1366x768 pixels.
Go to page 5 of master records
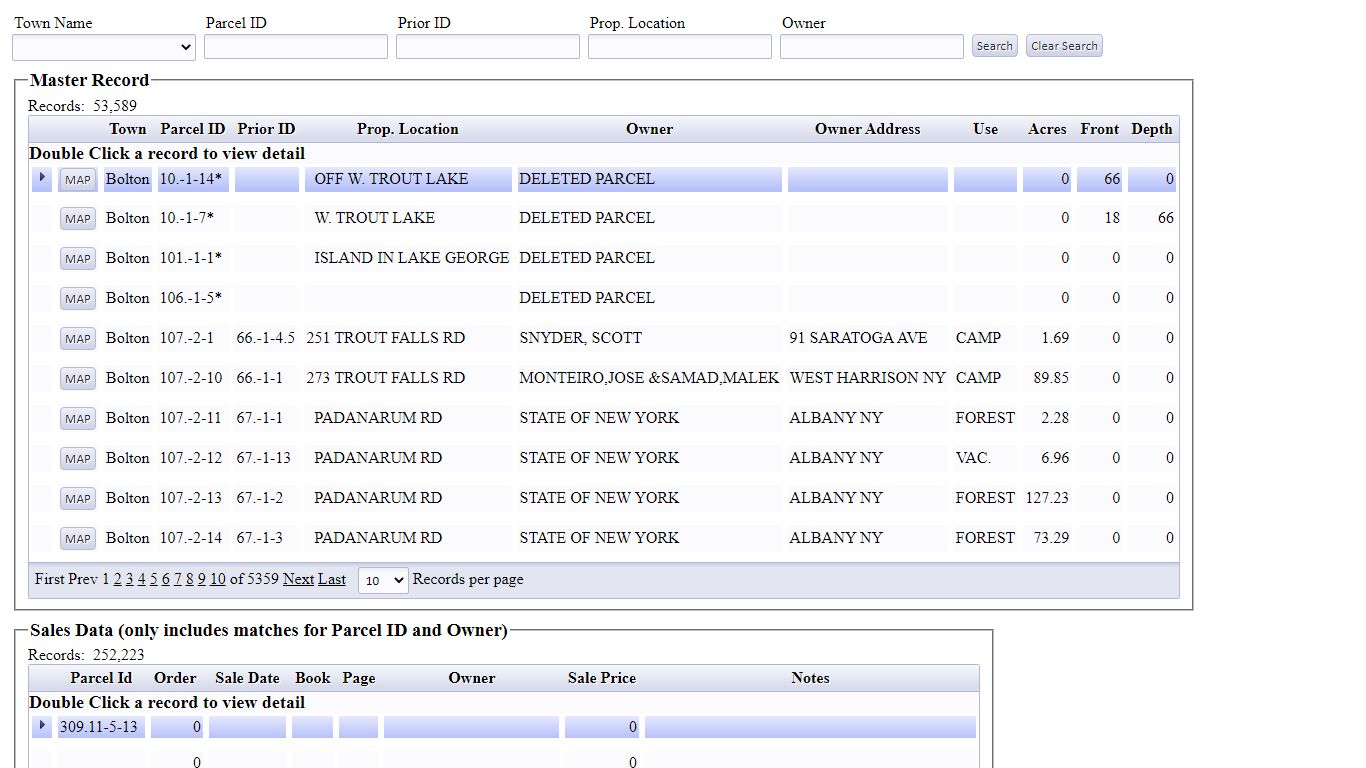point(154,579)
